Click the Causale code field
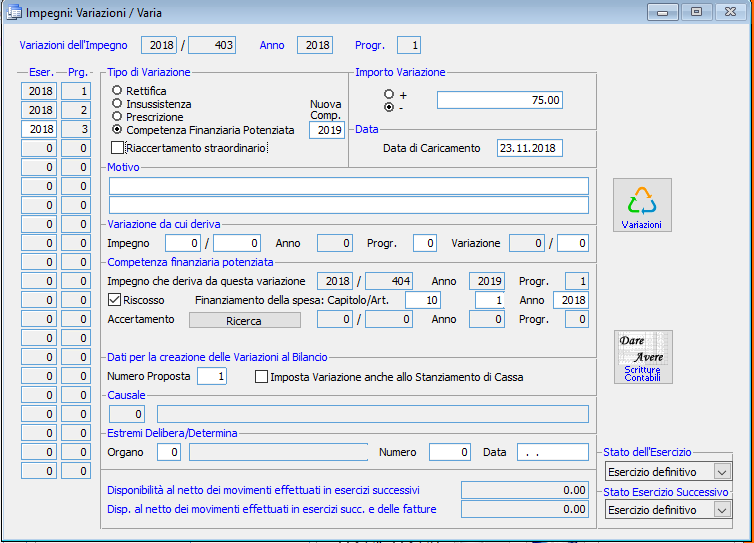 click(x=126, y=414)
